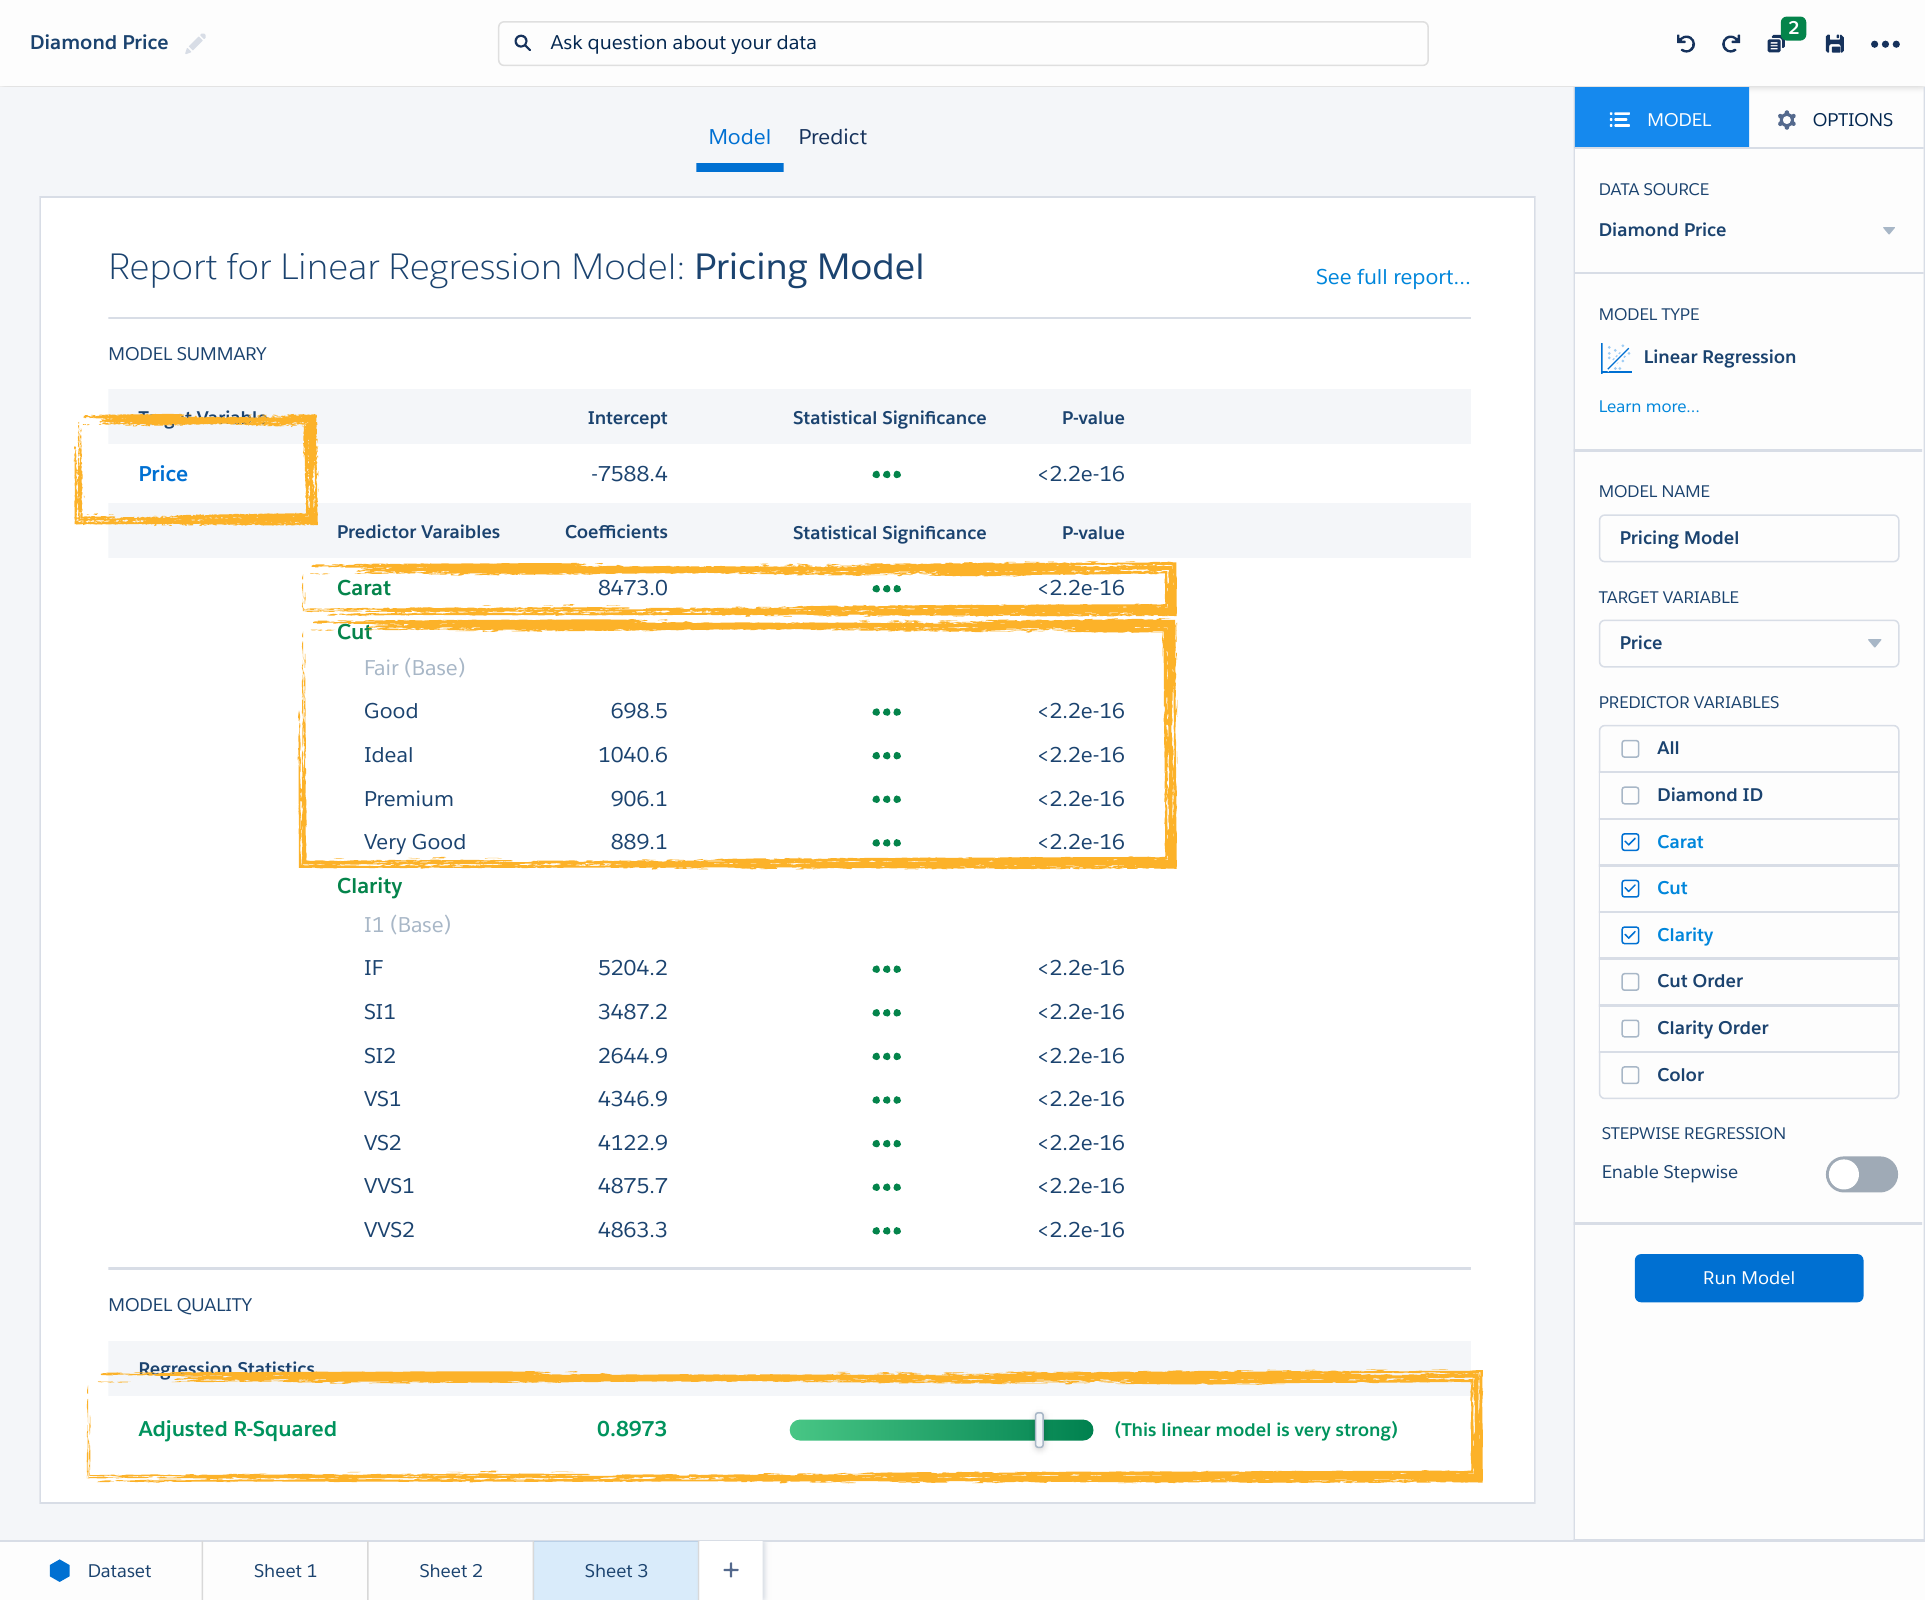1925x1600 pixels.
Task: Check the All predictor variables box
Action: coord(1630,748)
